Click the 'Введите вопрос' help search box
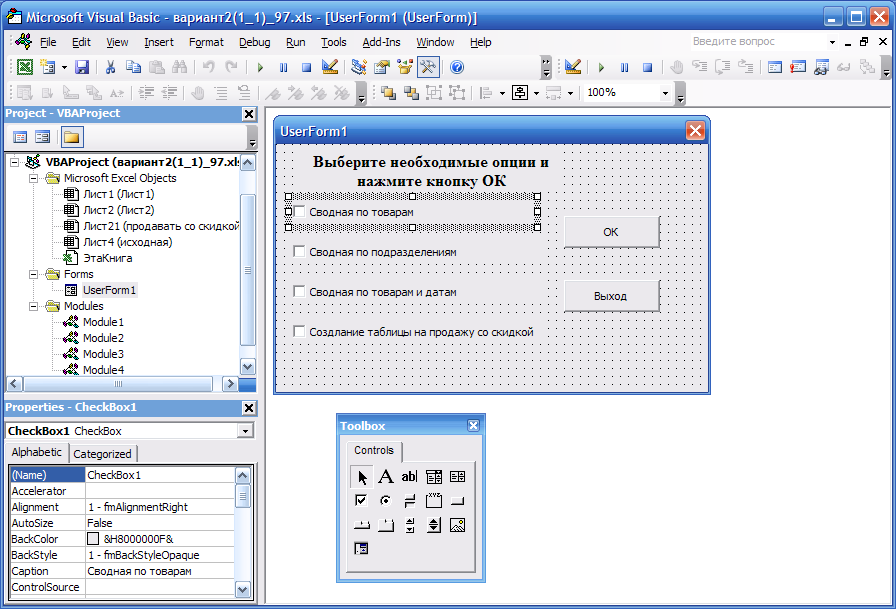 pyautogui.click(x=757, y=42)
